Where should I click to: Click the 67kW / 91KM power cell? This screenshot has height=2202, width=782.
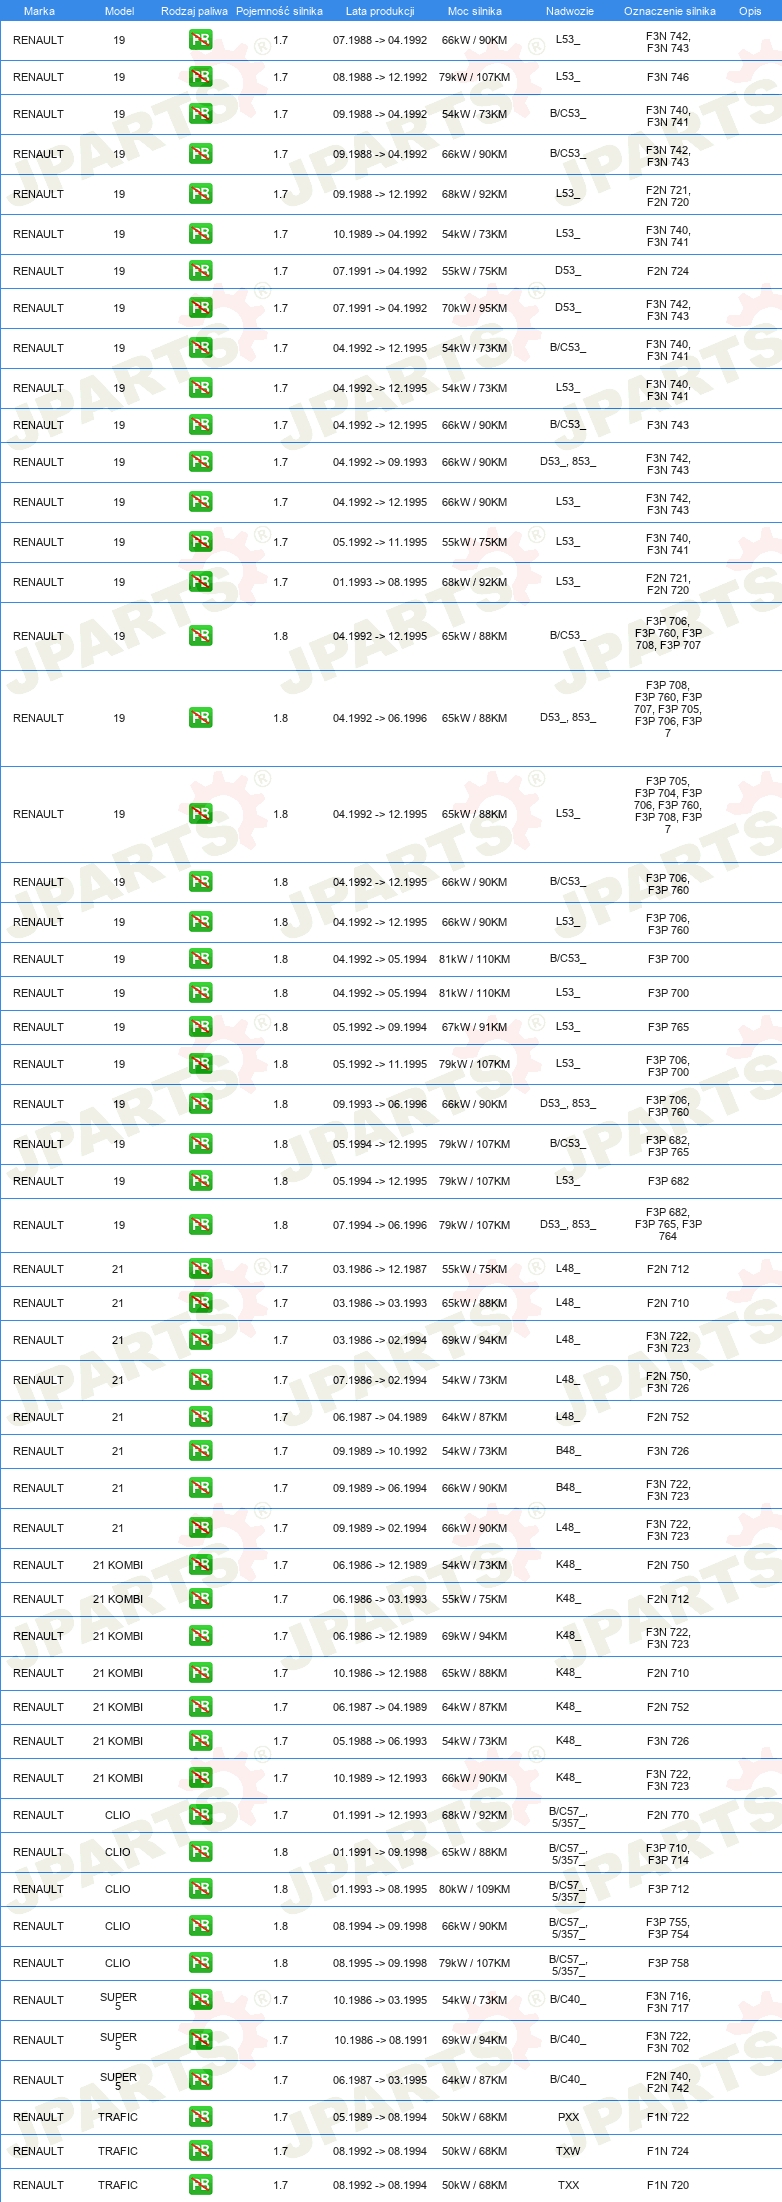(x=475, y=1027)
